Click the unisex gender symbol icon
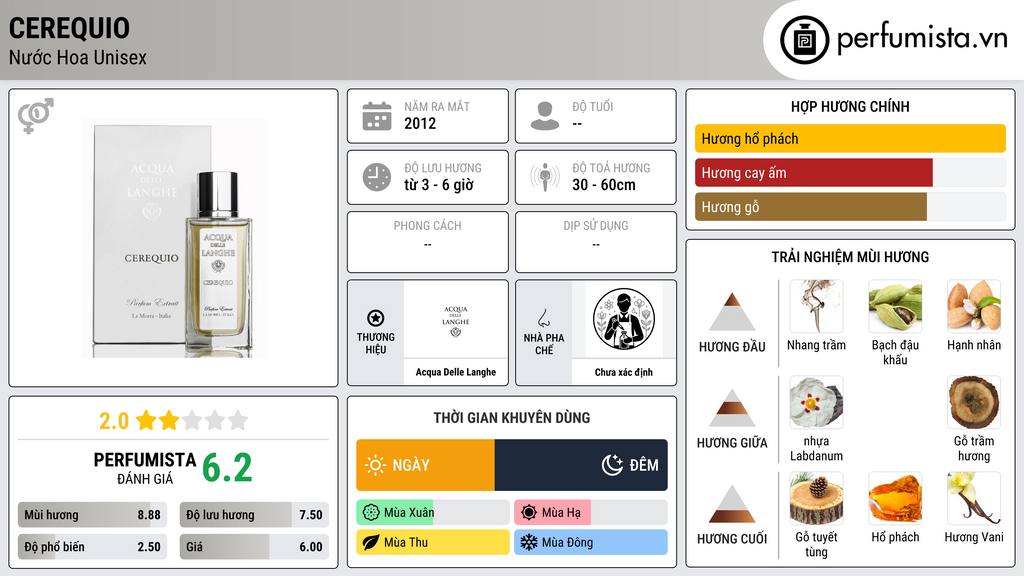This screenshot has height=576, width=1024. click(36, 116)
